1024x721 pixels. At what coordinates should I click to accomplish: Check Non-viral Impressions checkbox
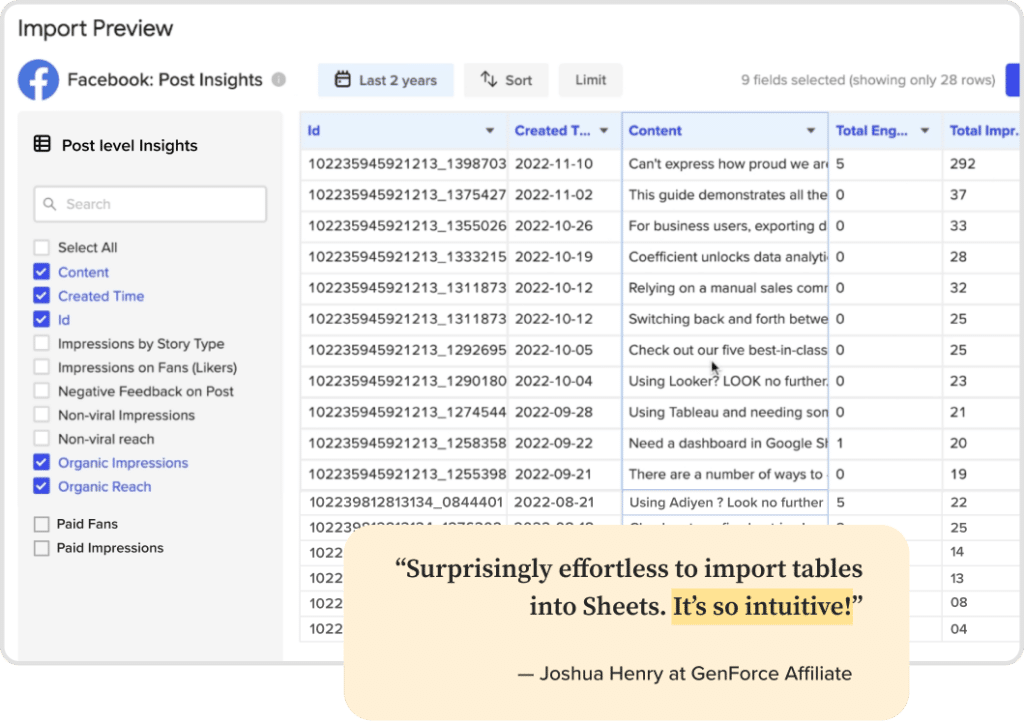pos(41,415)
